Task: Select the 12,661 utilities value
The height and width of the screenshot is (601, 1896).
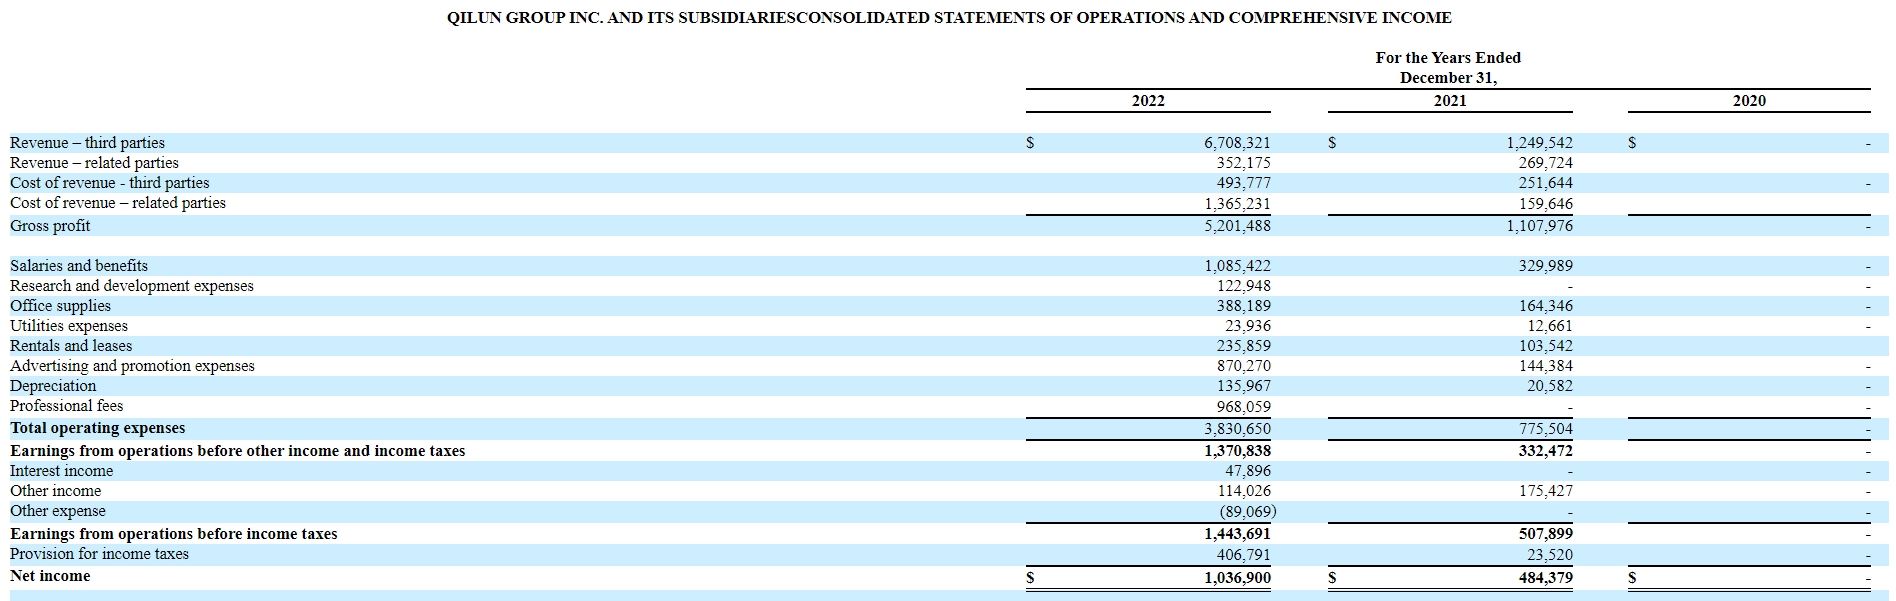Action: tap(1550, 326)
